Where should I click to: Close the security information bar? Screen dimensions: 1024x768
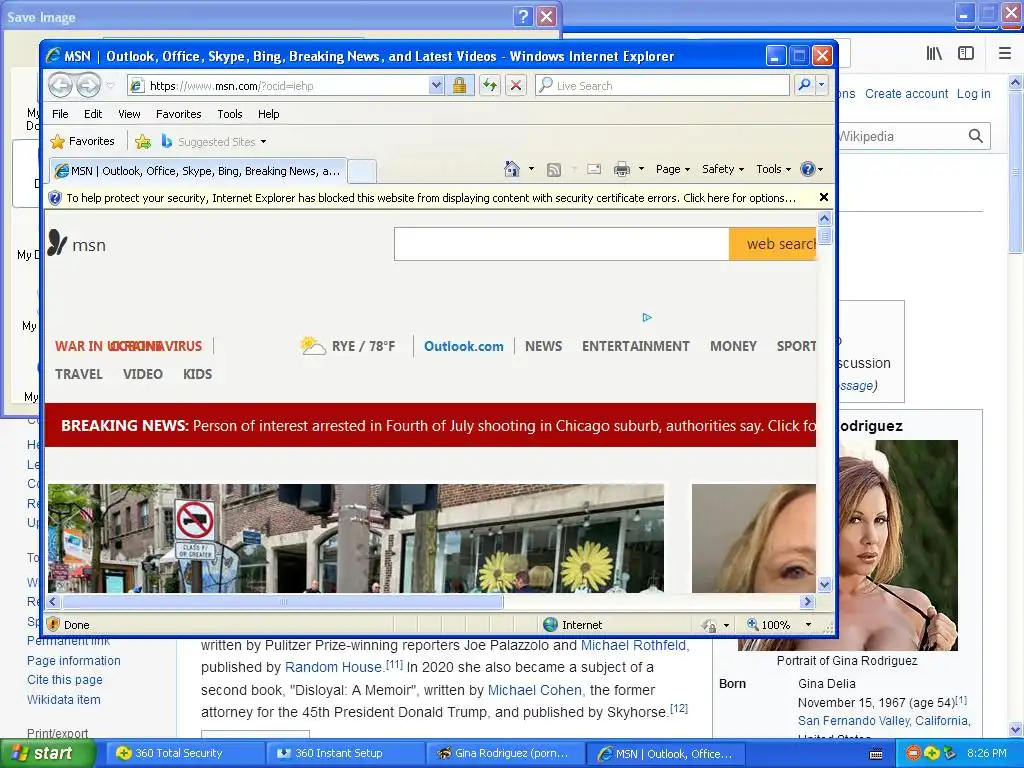(x=824, y=197)
